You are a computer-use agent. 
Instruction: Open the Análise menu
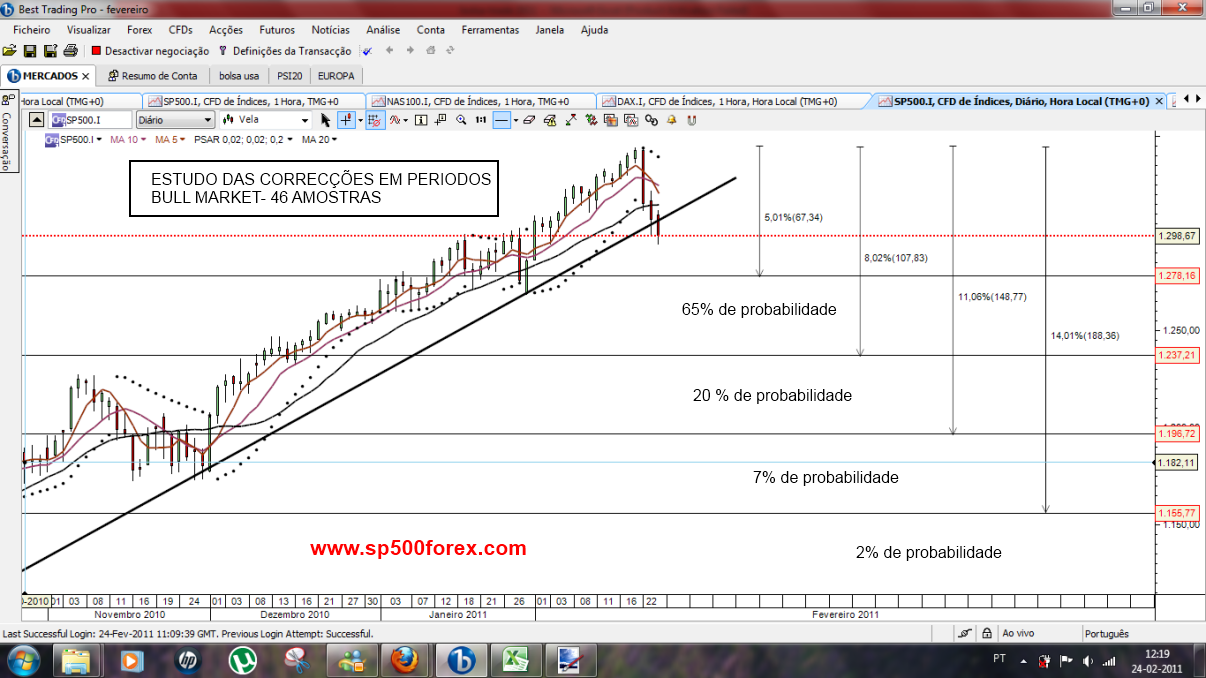(383, 30)
